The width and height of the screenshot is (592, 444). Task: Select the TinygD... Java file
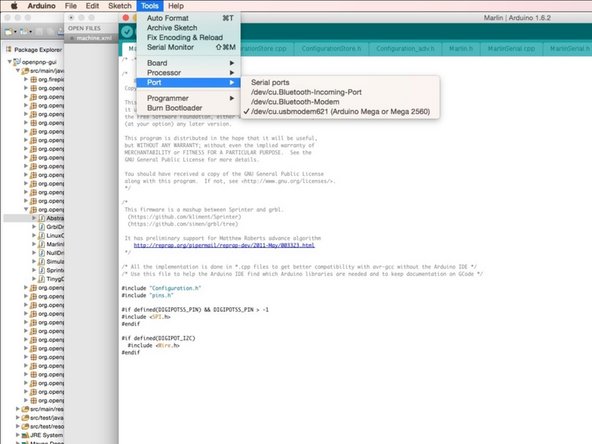coord(55,279)
